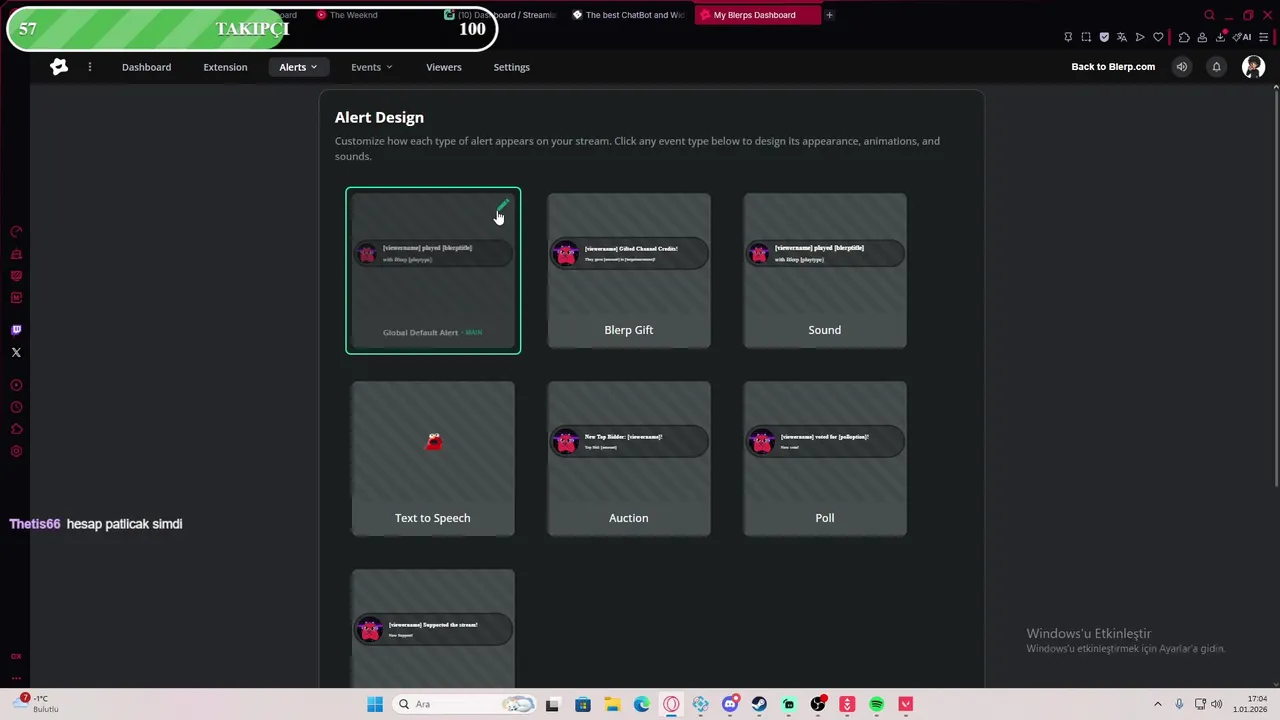
Task: Expand the Alerts dropdown menu
Action: coord(298,67)
